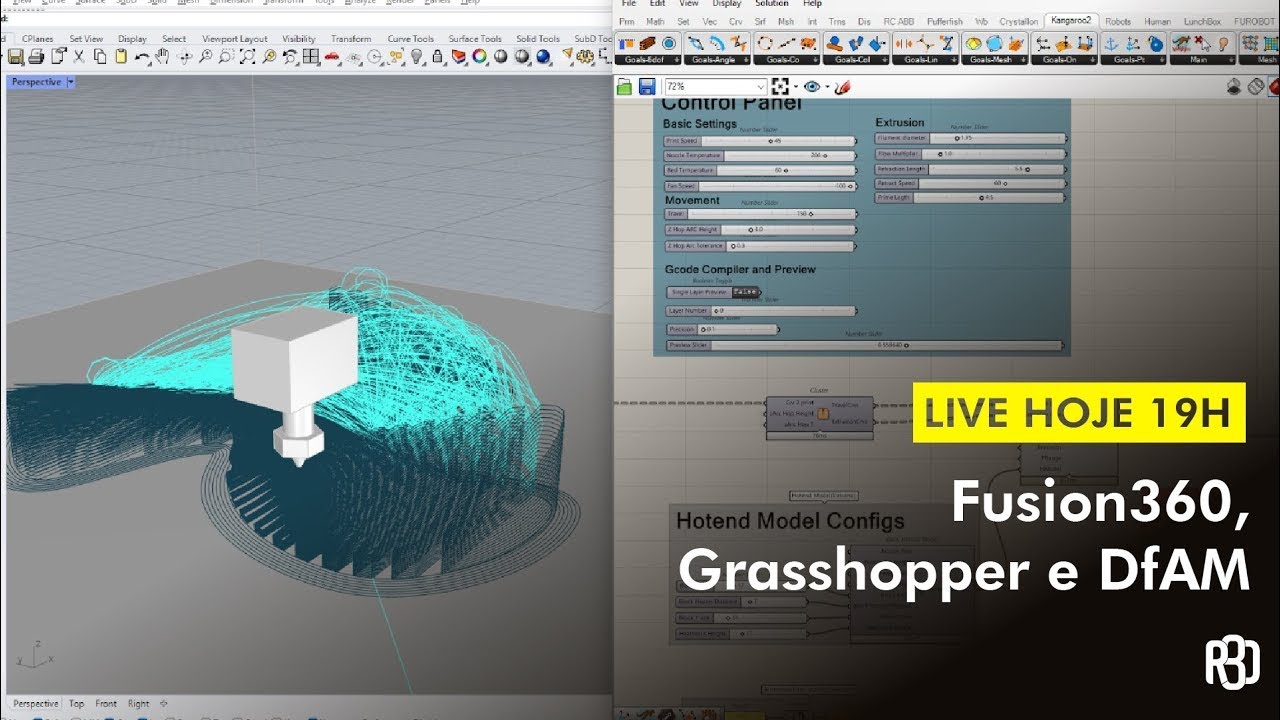The height and width of the screenshot is (720, 1280).
Task: Click the Retraction Length slider
Action: point(970,169)
